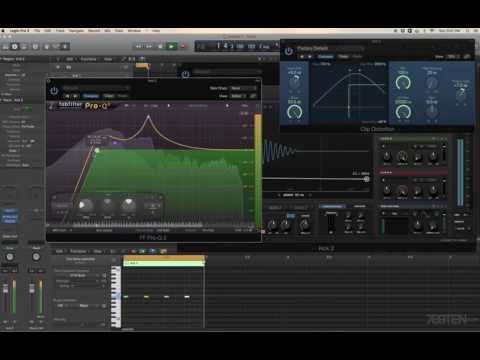Open the Help menu in menu bar
The width and height of the screenshot is (480, 360).
[x=156, y=31]
